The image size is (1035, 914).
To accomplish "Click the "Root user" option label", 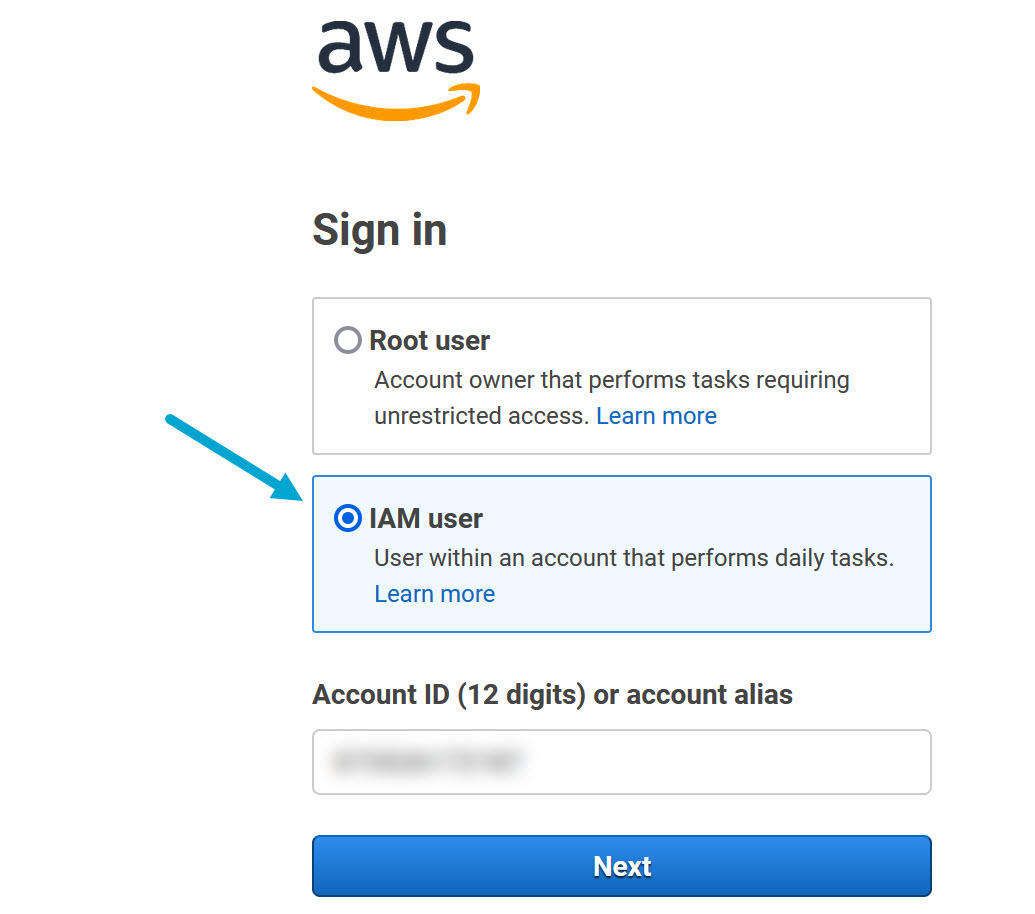I will point(429,341).
